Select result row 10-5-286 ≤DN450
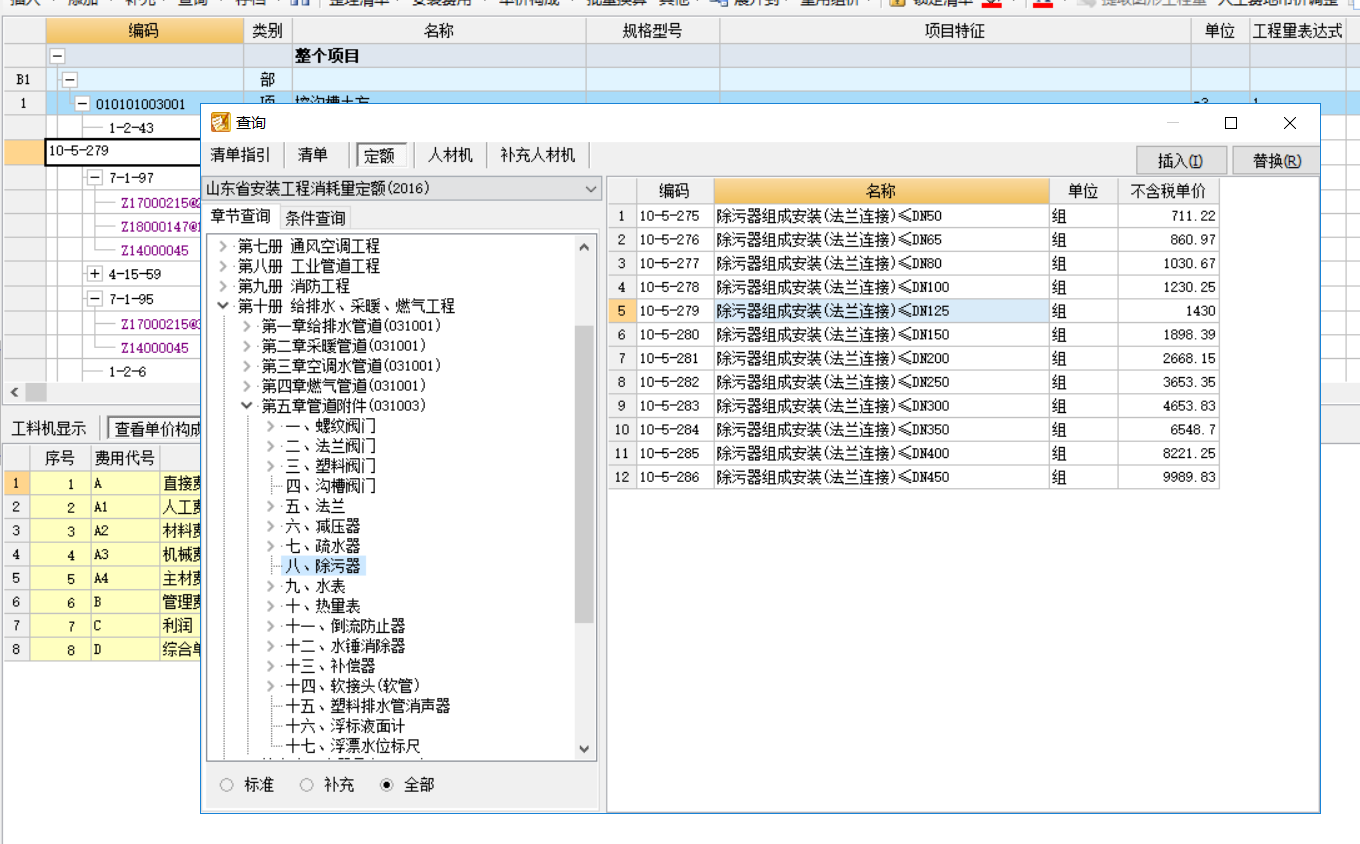The image size is (1360, 844). (x=913, y=477)
